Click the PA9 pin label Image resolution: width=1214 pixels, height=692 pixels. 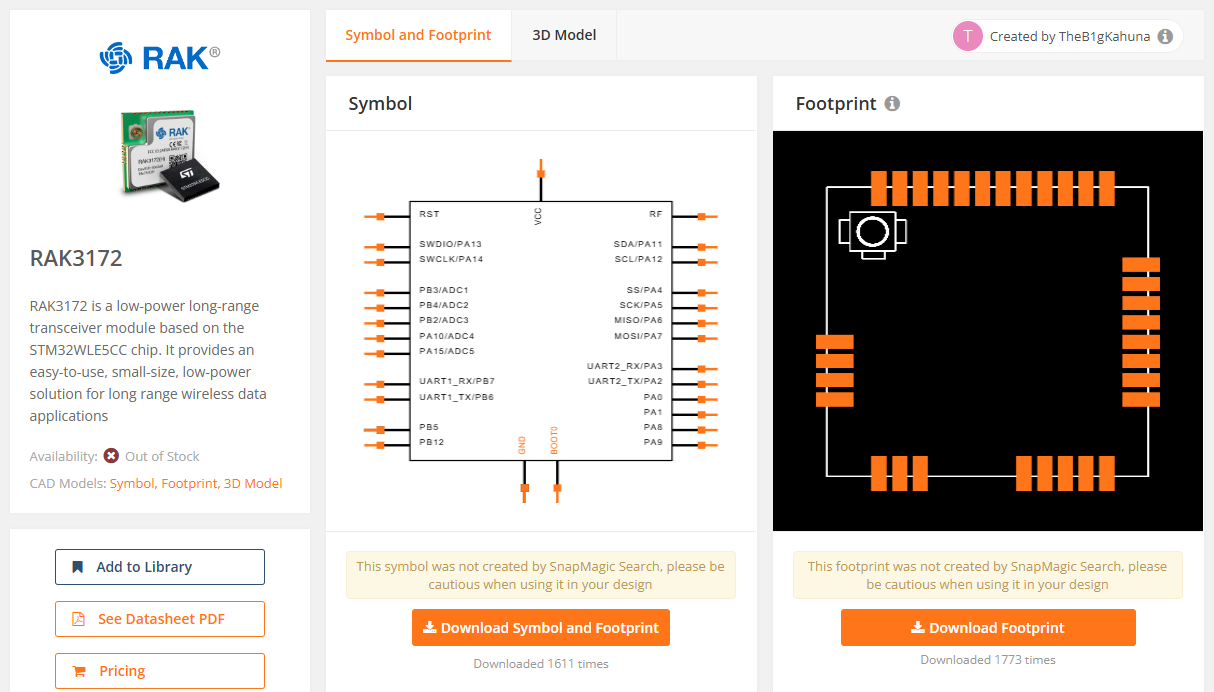pos(653,442)
